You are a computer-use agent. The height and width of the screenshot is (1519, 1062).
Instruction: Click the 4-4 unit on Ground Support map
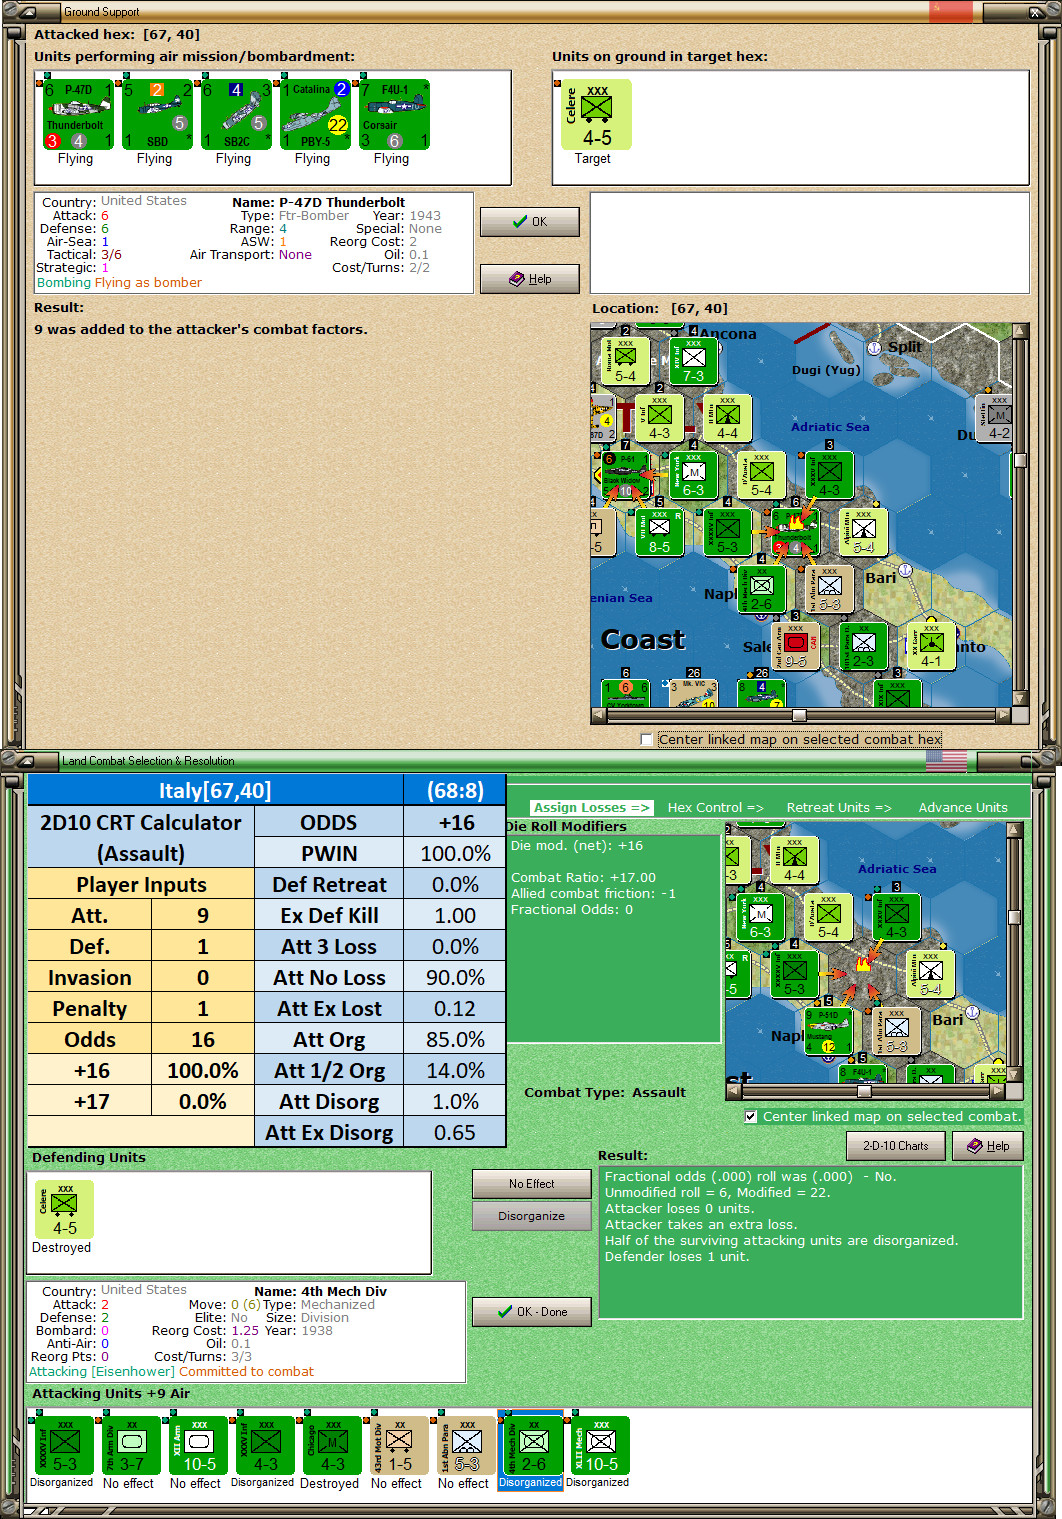coord(727,418)
